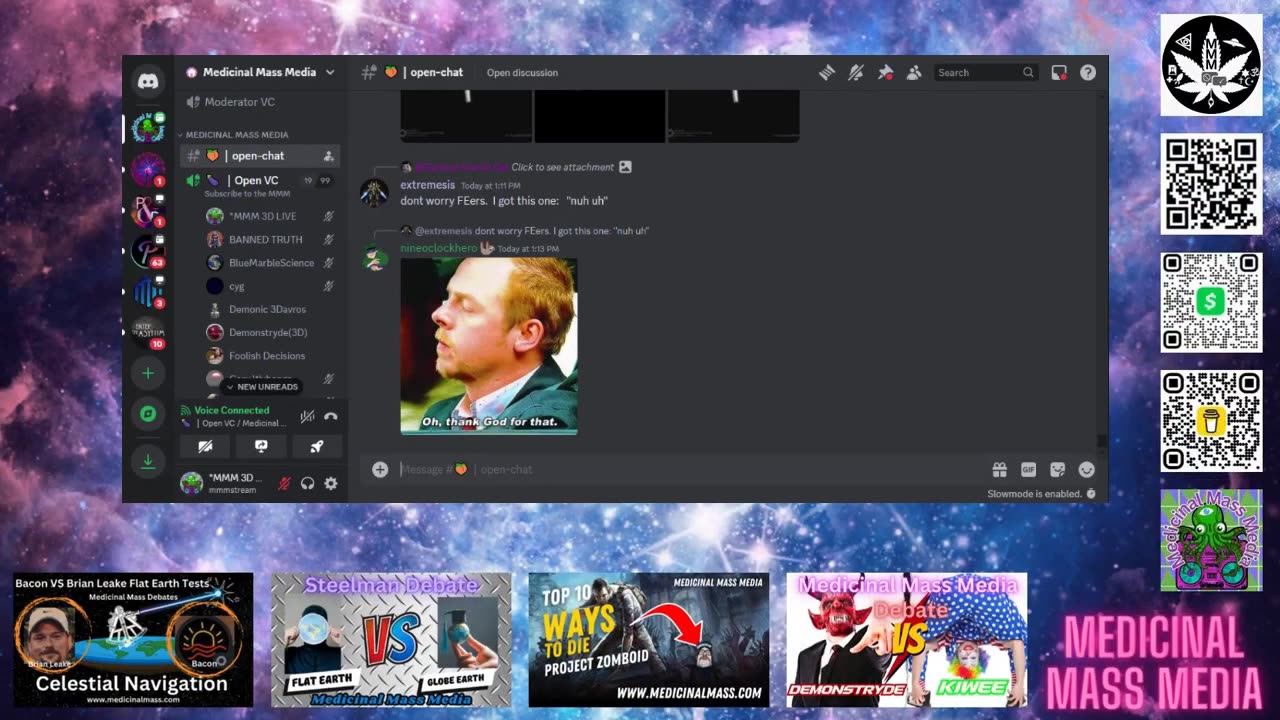Screen dimensions: 1280x720
Task: Disconnect from voice call icon
Action: click(331, 416)
